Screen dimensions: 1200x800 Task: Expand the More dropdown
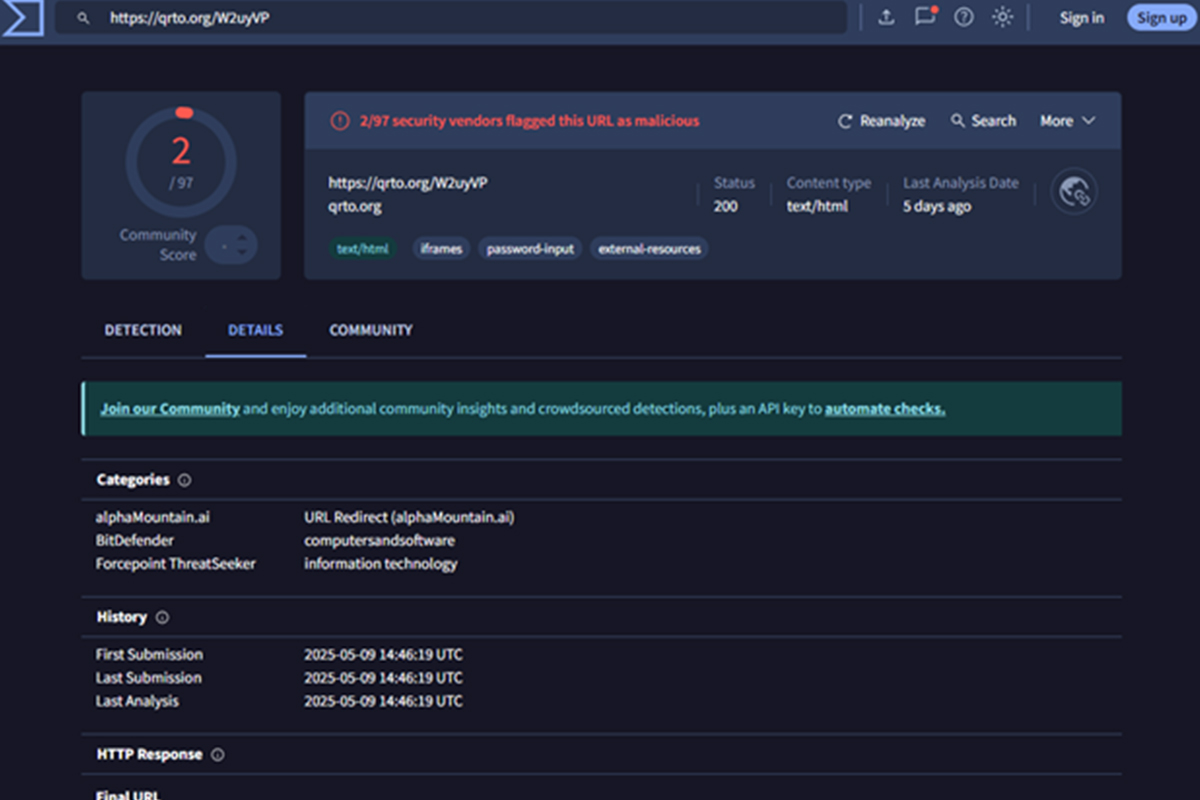click(1067, 121)
